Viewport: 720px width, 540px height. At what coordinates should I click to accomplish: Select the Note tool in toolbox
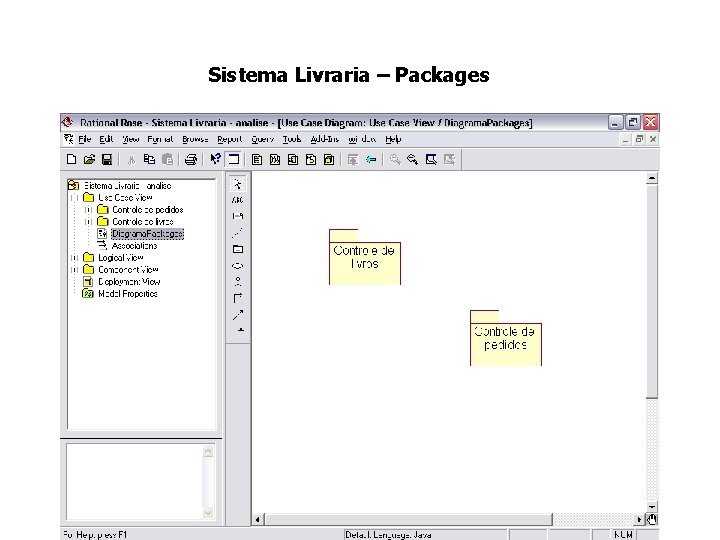(x=238, y=216)
